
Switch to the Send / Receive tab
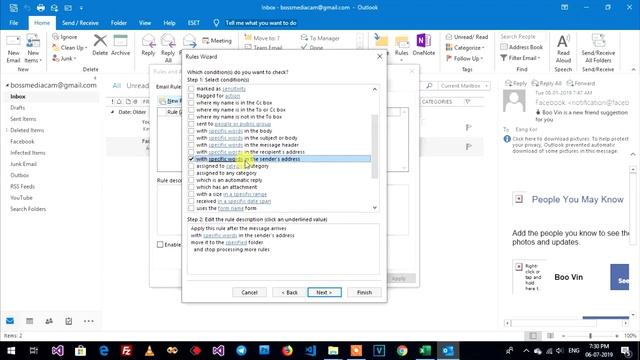coord(80,23)
